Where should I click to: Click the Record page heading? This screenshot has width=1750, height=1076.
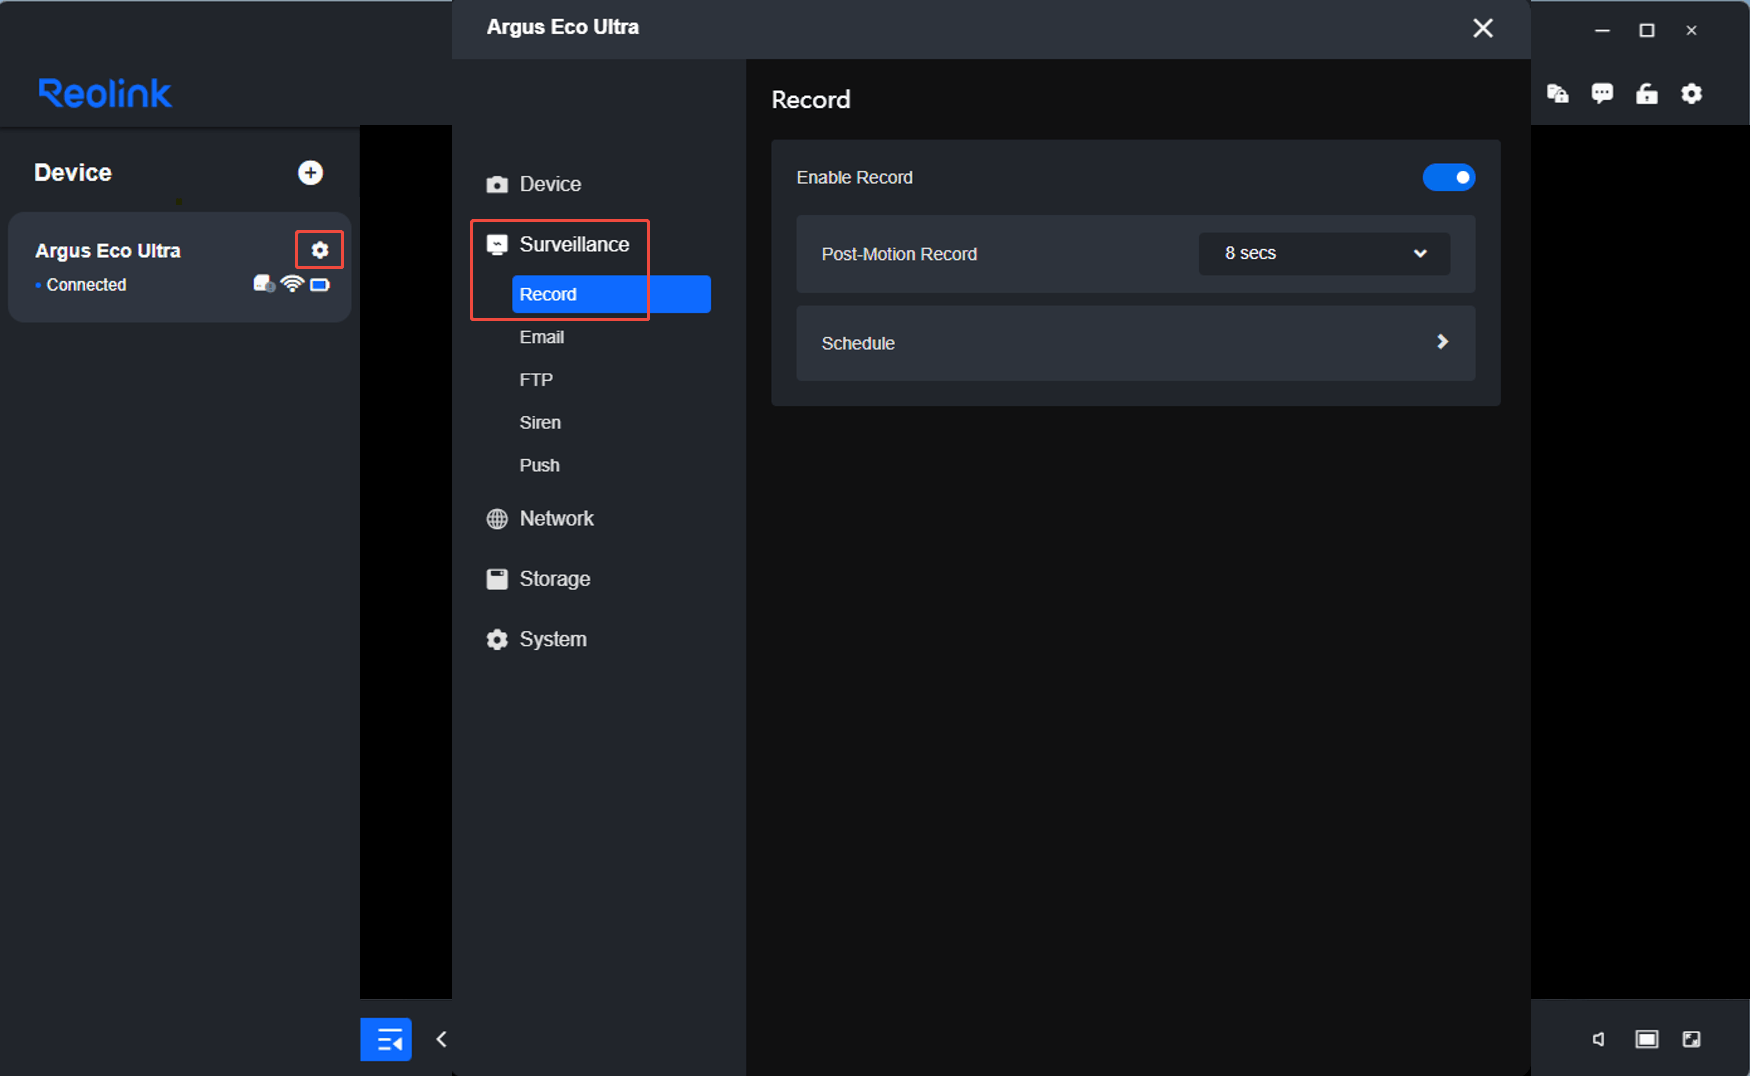(811, 100)
